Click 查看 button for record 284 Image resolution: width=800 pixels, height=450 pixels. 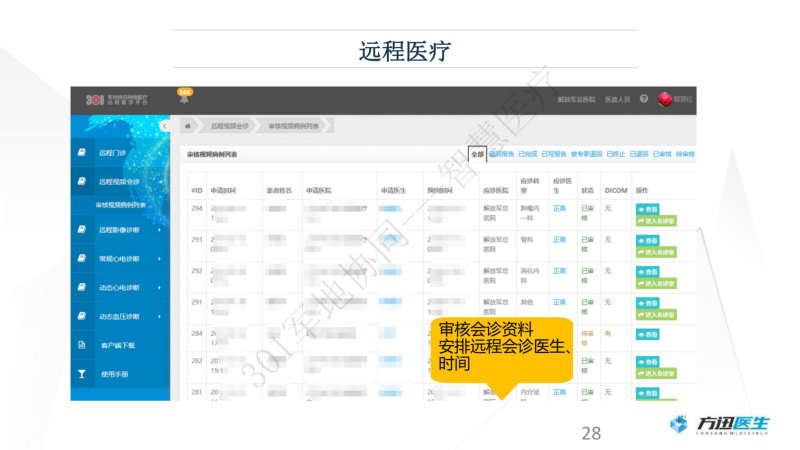[x=647, y=335]
